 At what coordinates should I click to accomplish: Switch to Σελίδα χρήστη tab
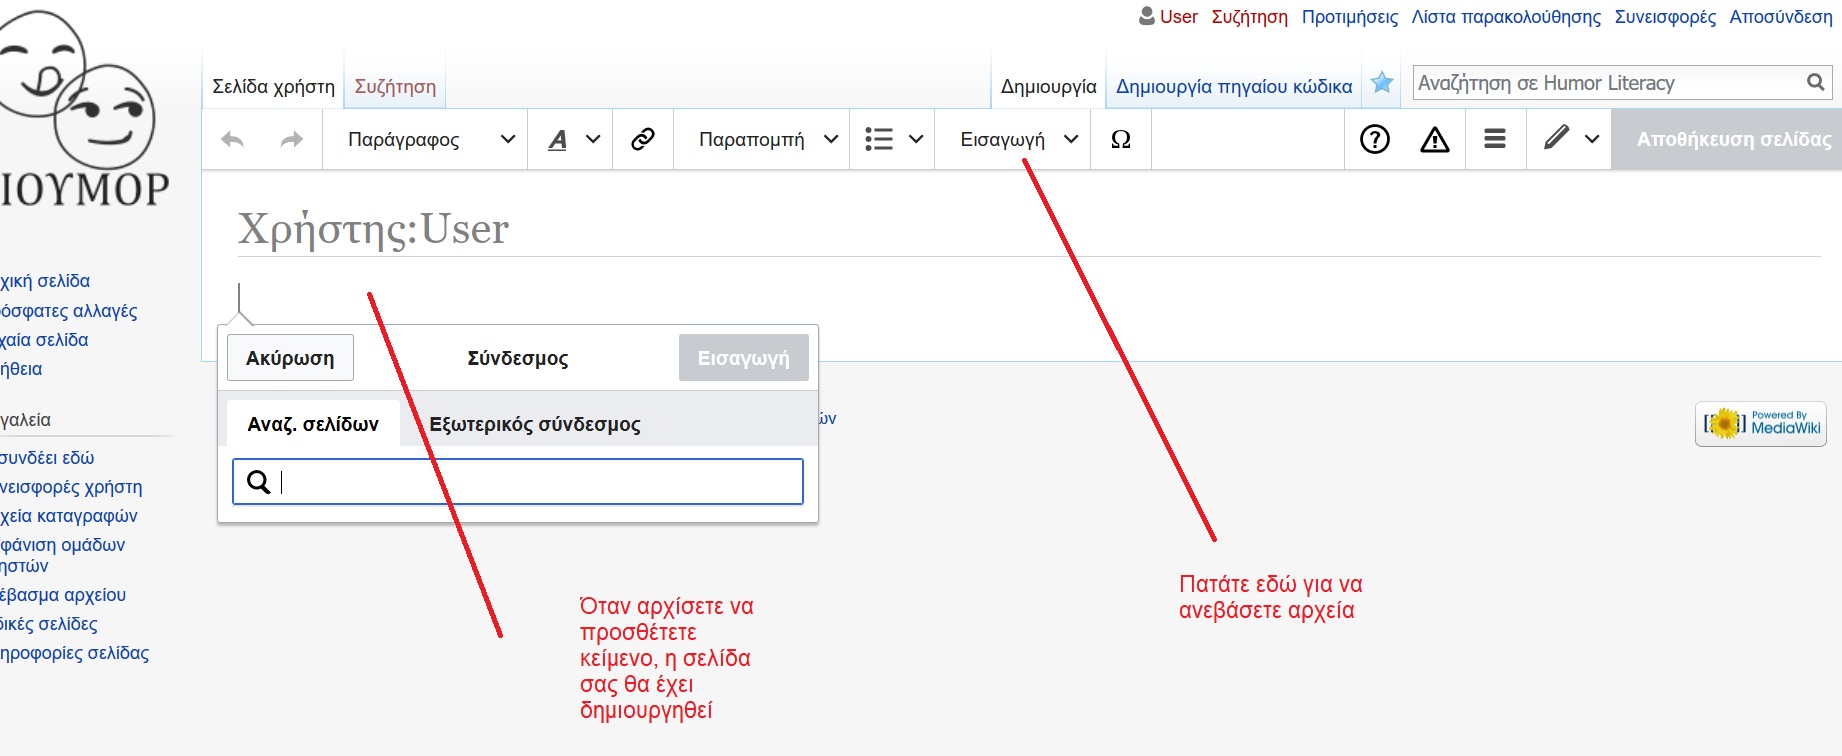pos(273,87)
